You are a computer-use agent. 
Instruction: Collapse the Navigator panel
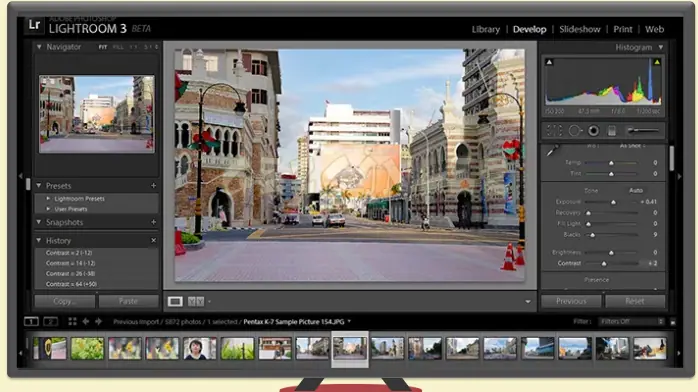[39, 47]
